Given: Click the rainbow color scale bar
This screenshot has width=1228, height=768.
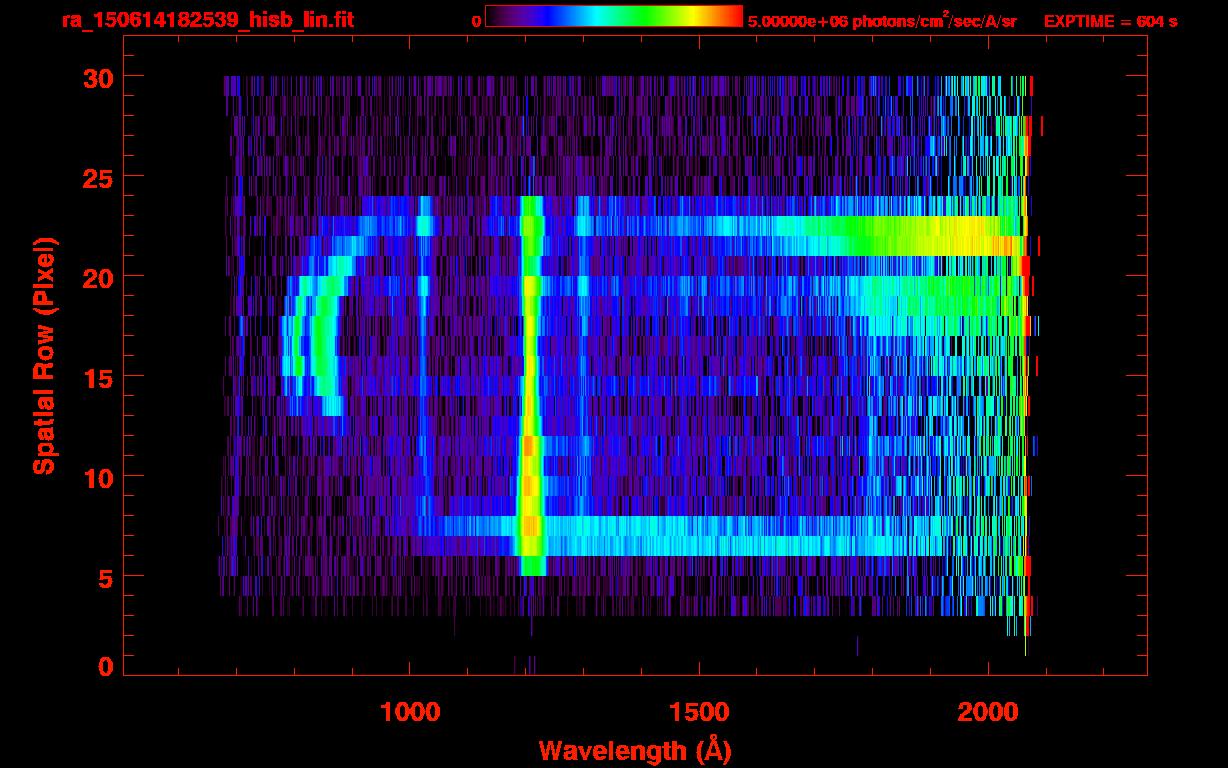Looking at the screenshot, I should [x=613, y=16].
